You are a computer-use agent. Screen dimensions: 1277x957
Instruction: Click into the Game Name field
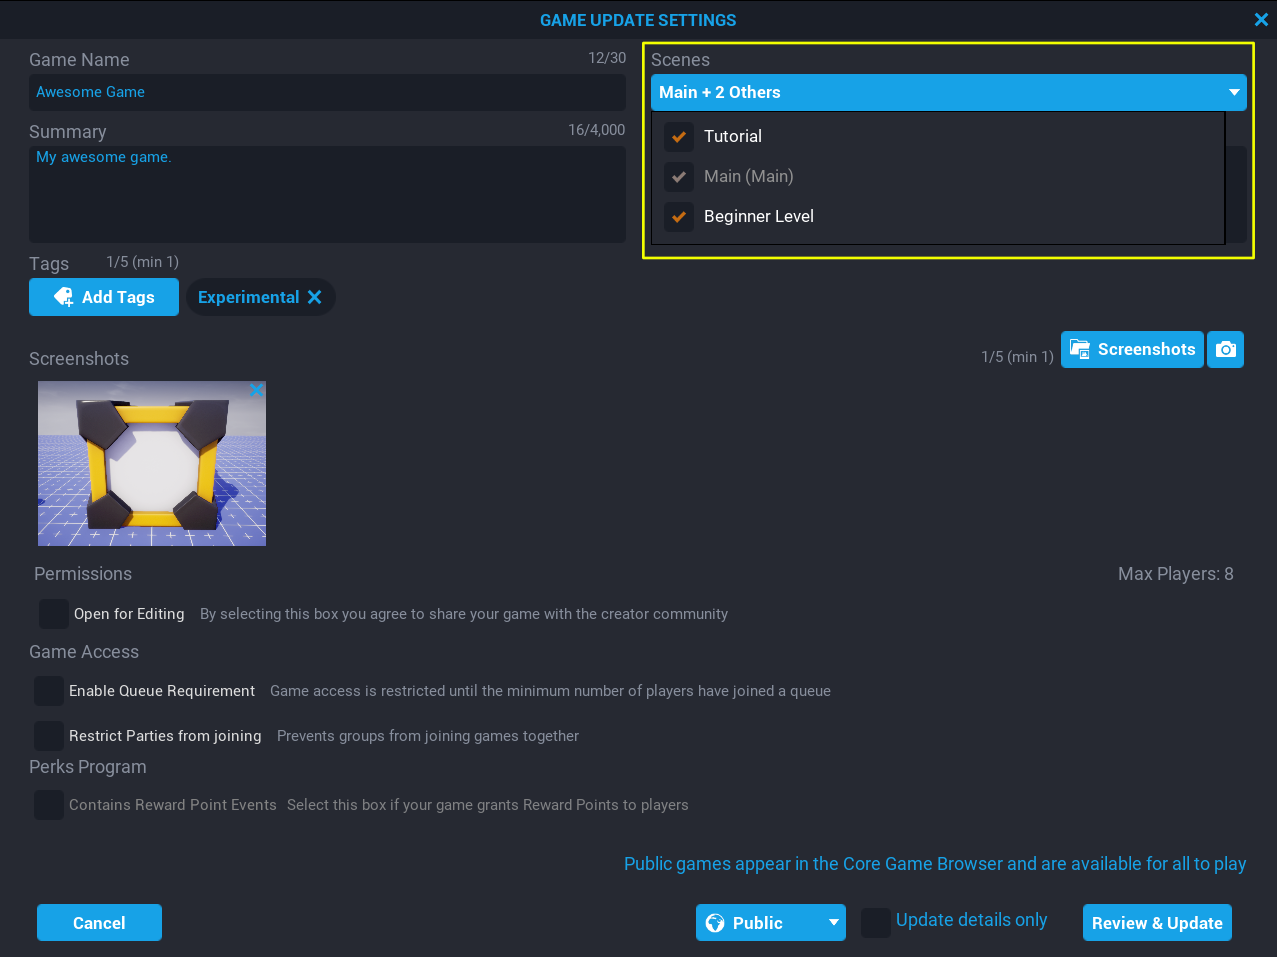327,92
